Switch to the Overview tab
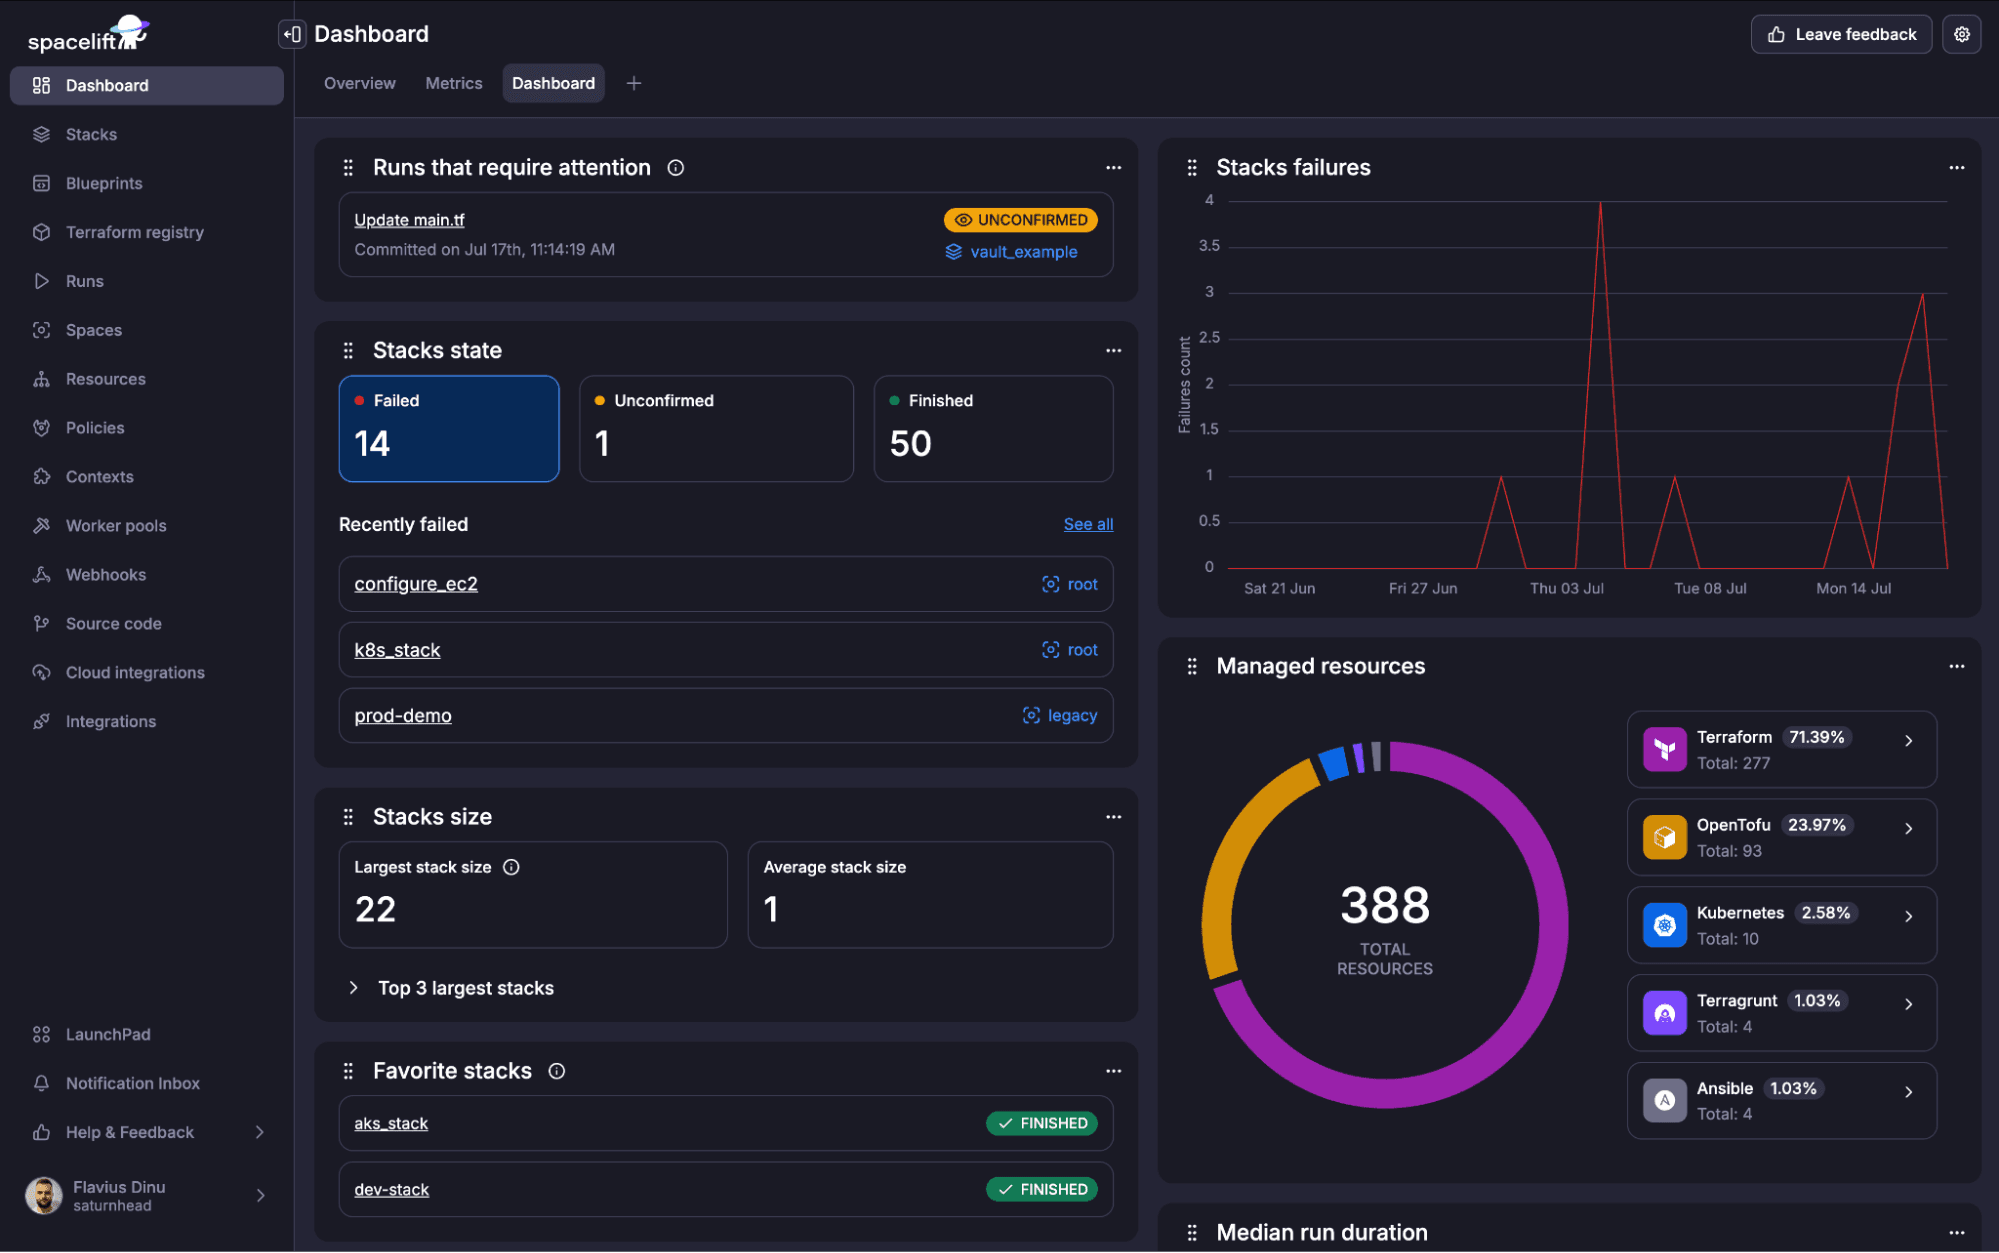The width and height of the screenshot is (1999, 1253). [360, 83]
